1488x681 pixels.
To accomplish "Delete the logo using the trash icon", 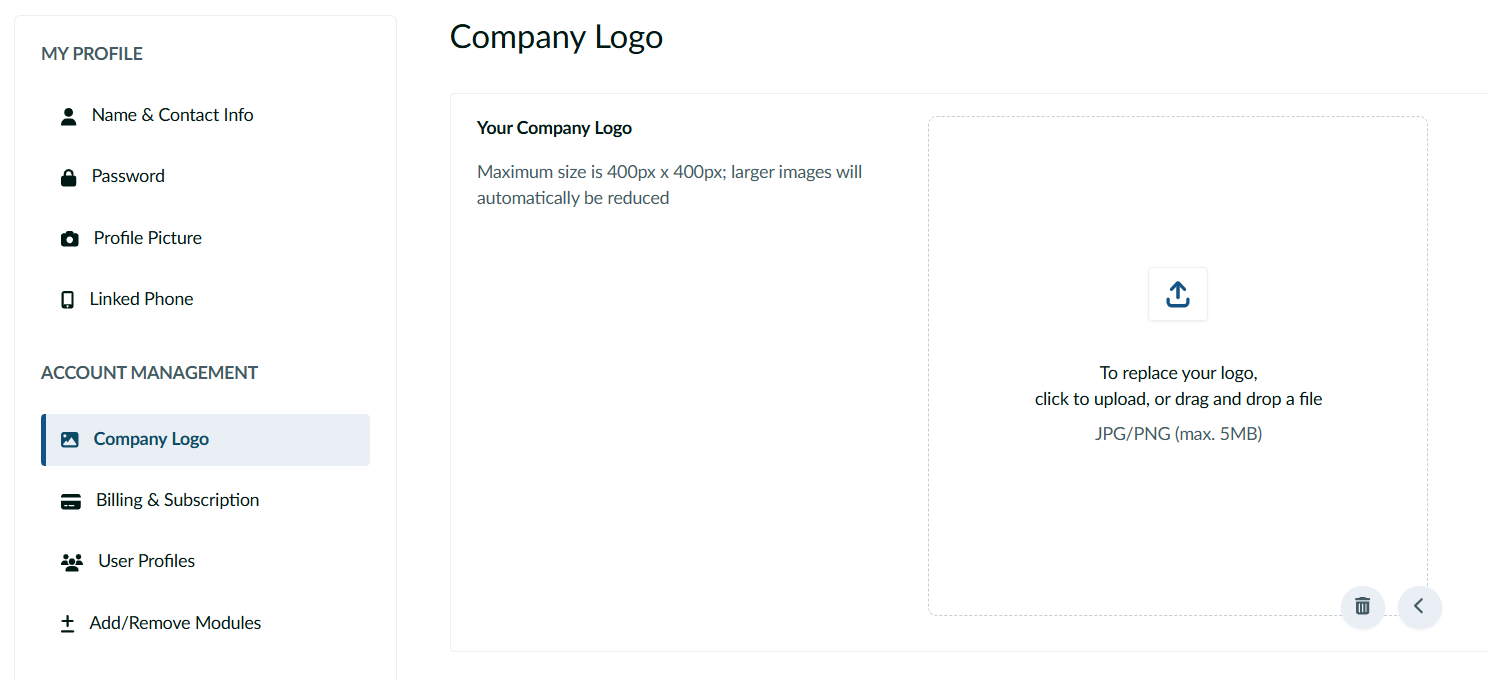I will point(1362,606).
